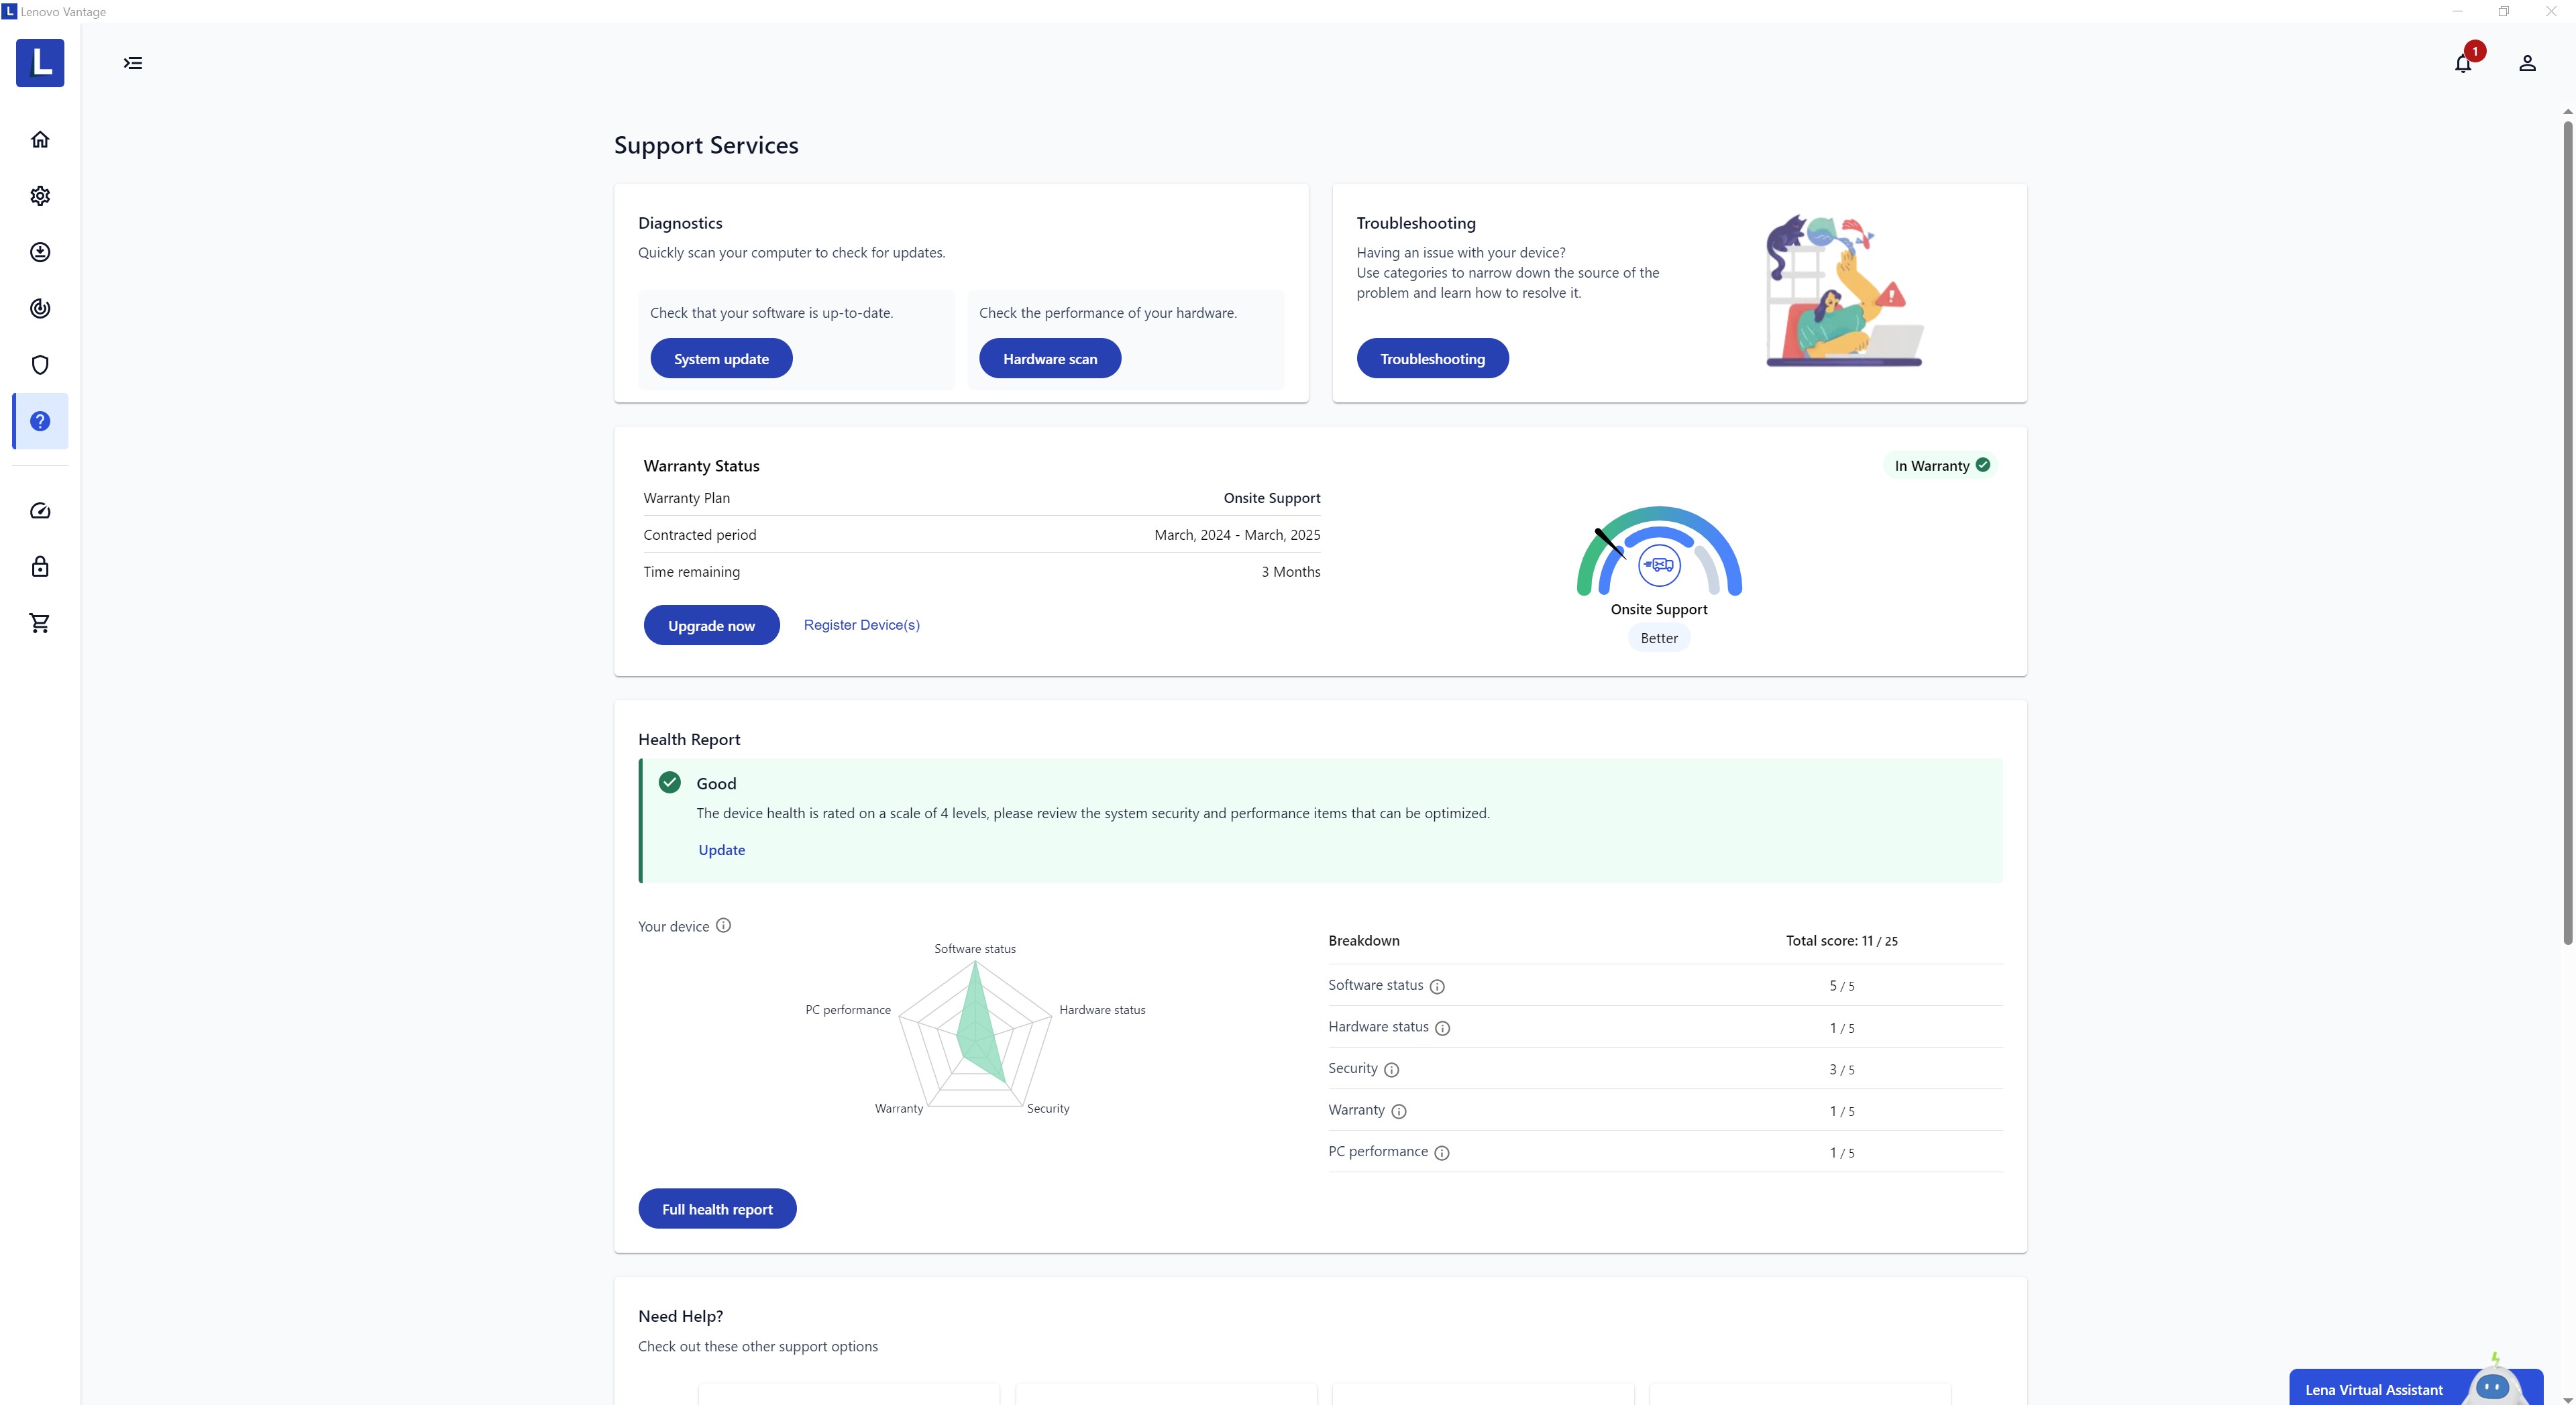The width and height of the screenshot is (2576, 1405).
Task: Select Support question-mark icon in sidebar
Action: pos(40,421)
